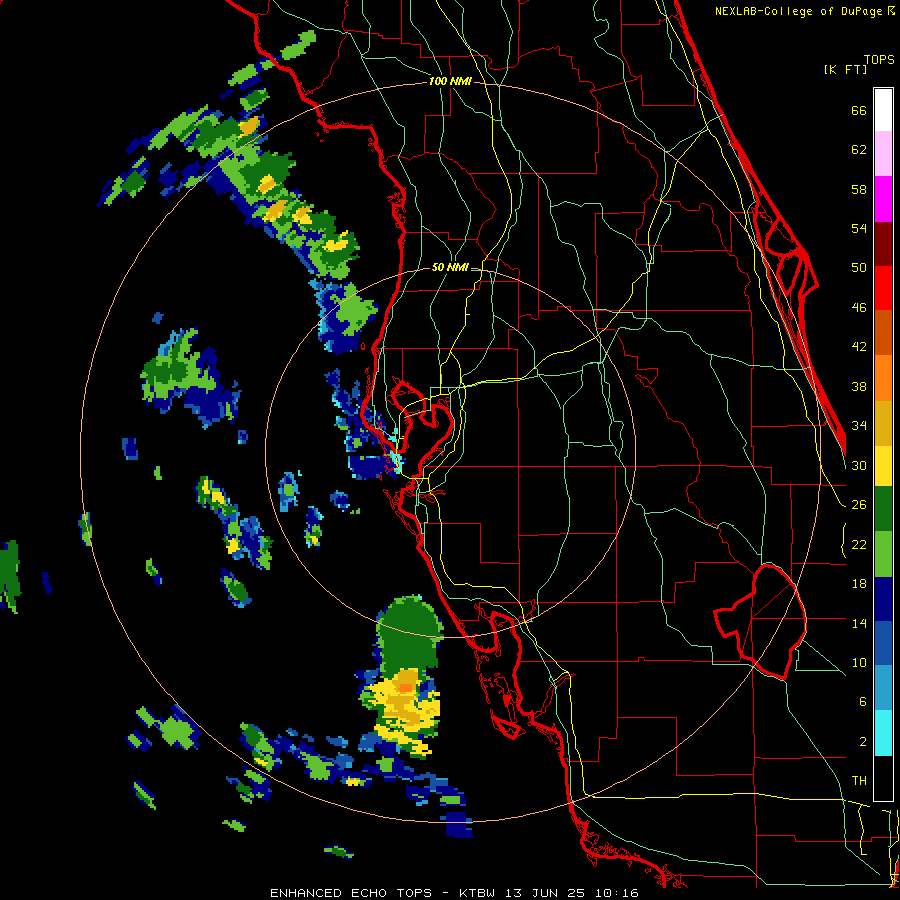Click the legend value 46
900x900 pixels.
point(859,308)
